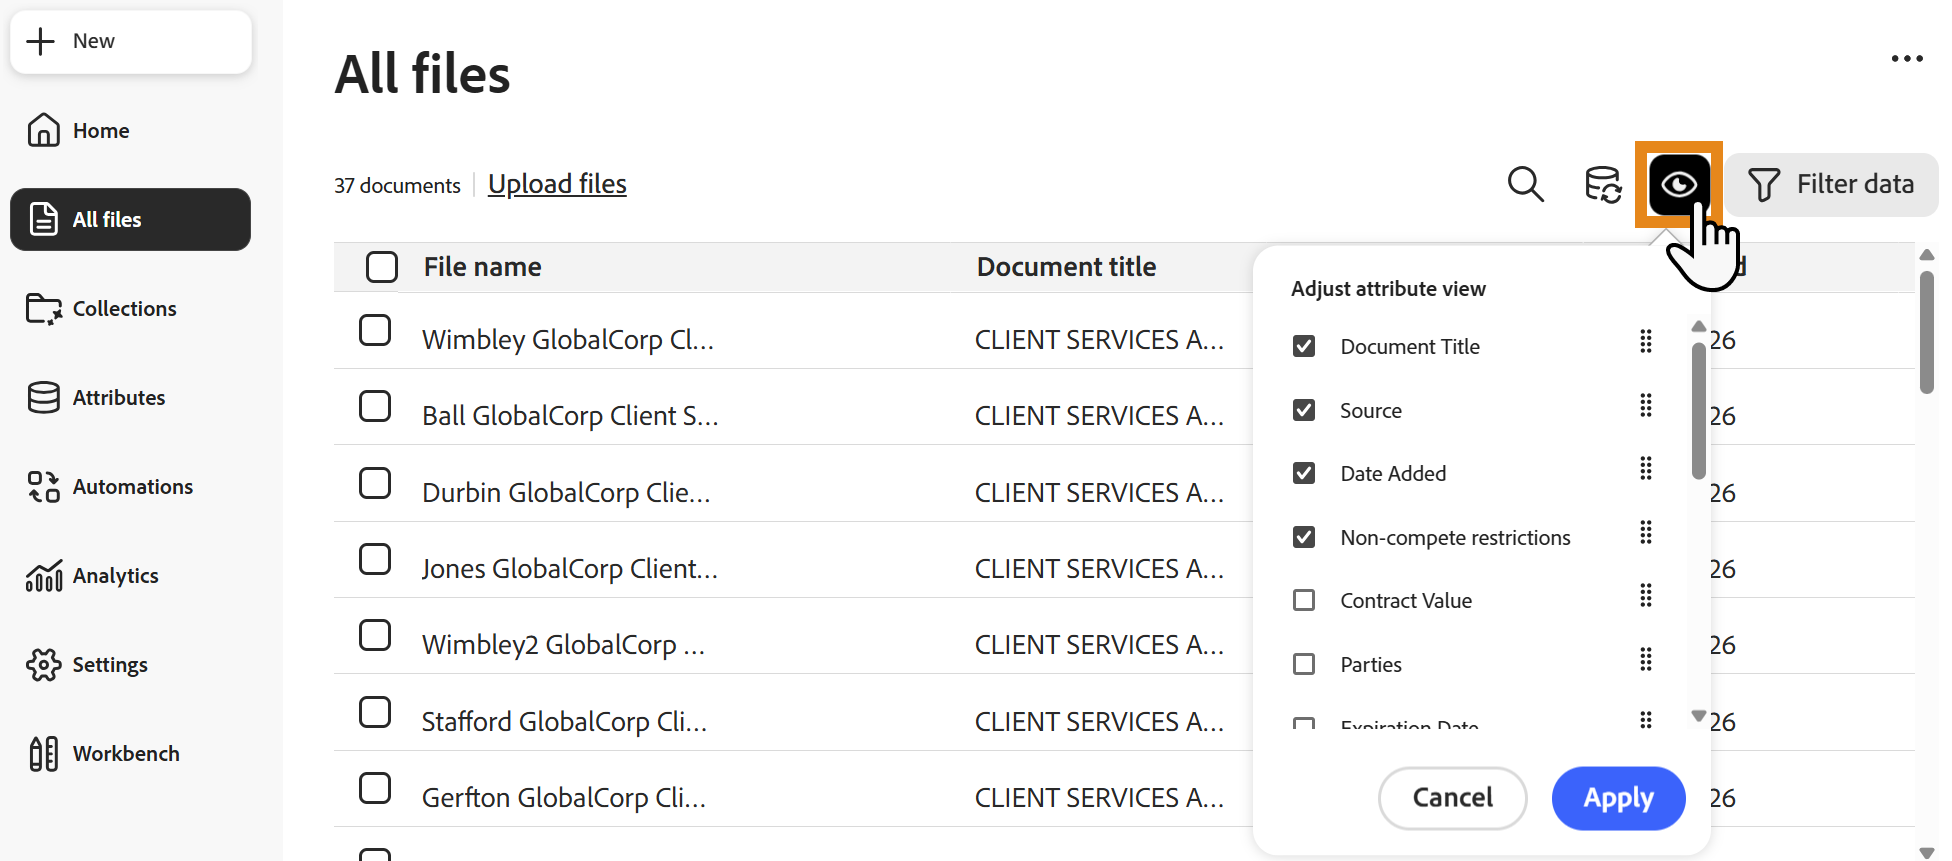Open Home from the sidebar
1952x861 pixels.
click(130, 131)
